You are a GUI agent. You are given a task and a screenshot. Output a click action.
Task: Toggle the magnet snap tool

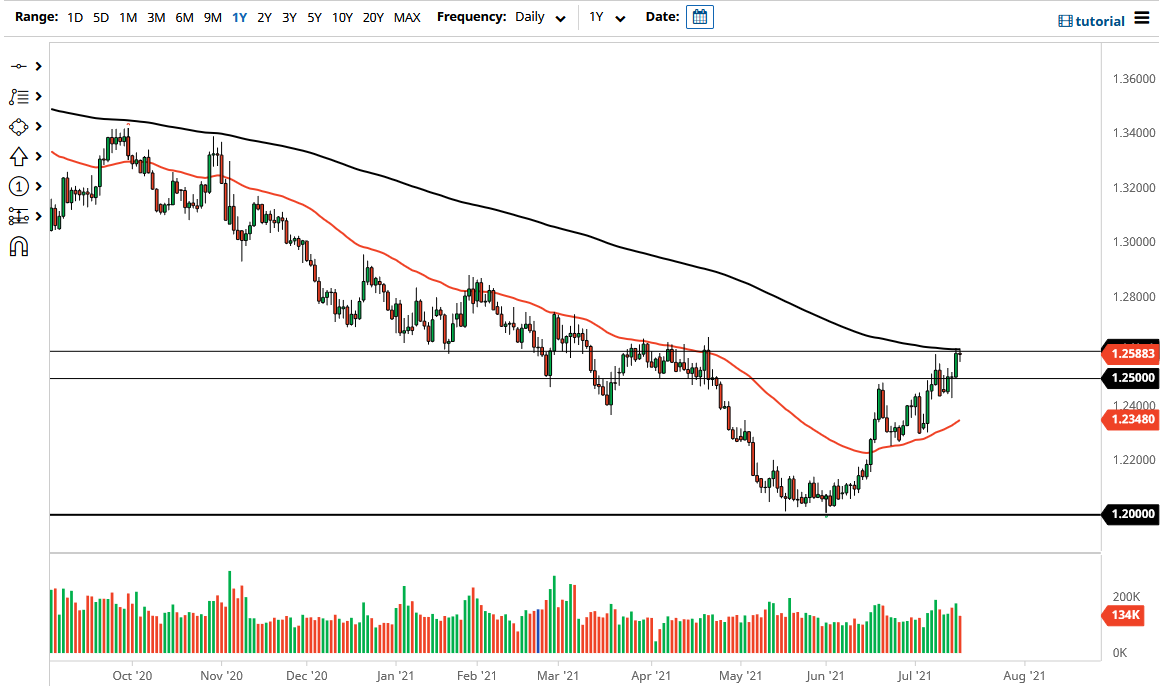pyautogui.click(x=17, y=244)
